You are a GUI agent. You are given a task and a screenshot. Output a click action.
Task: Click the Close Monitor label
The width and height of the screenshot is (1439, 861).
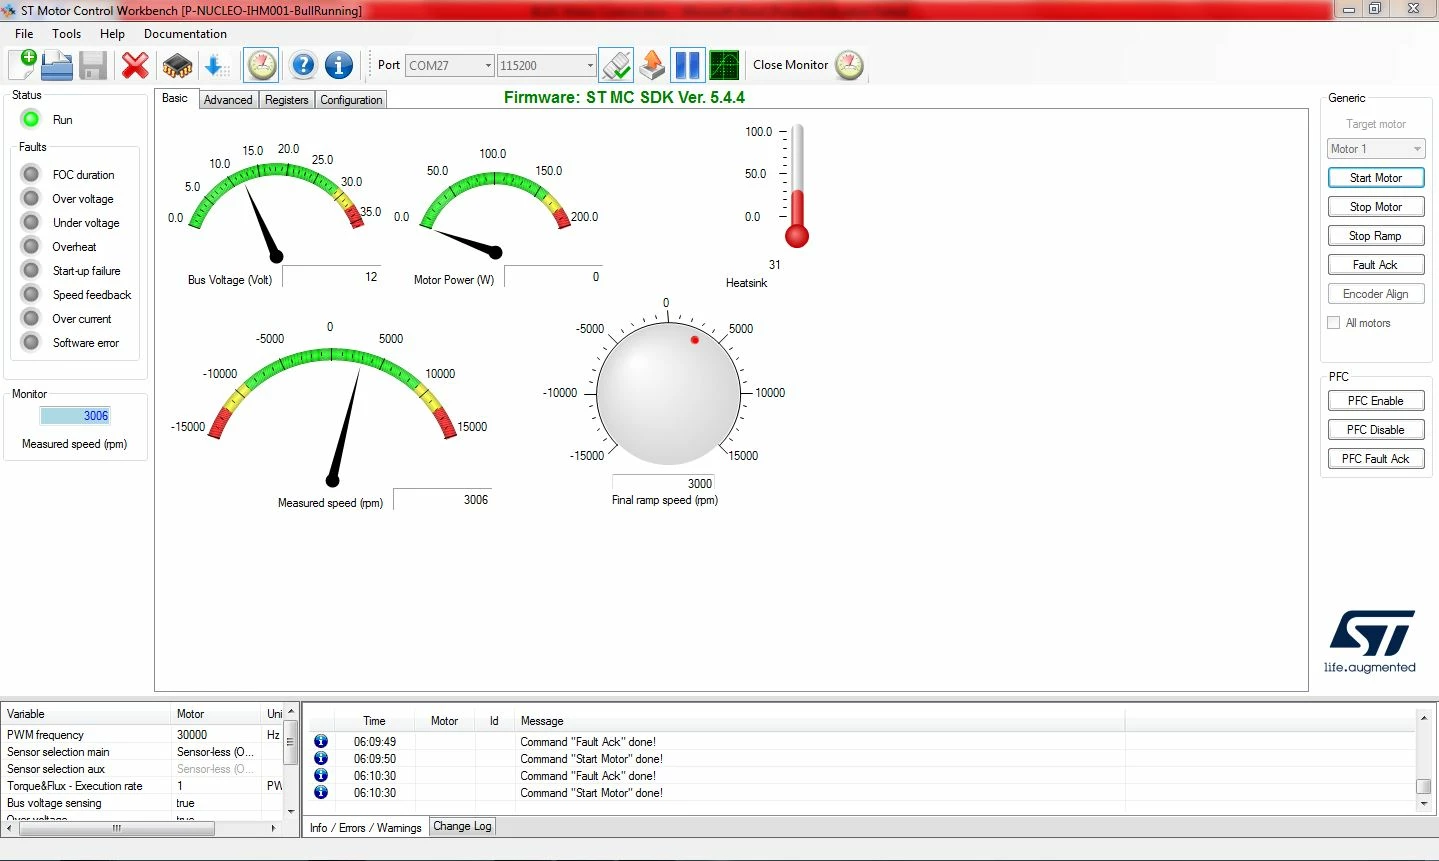pos(791,65)
